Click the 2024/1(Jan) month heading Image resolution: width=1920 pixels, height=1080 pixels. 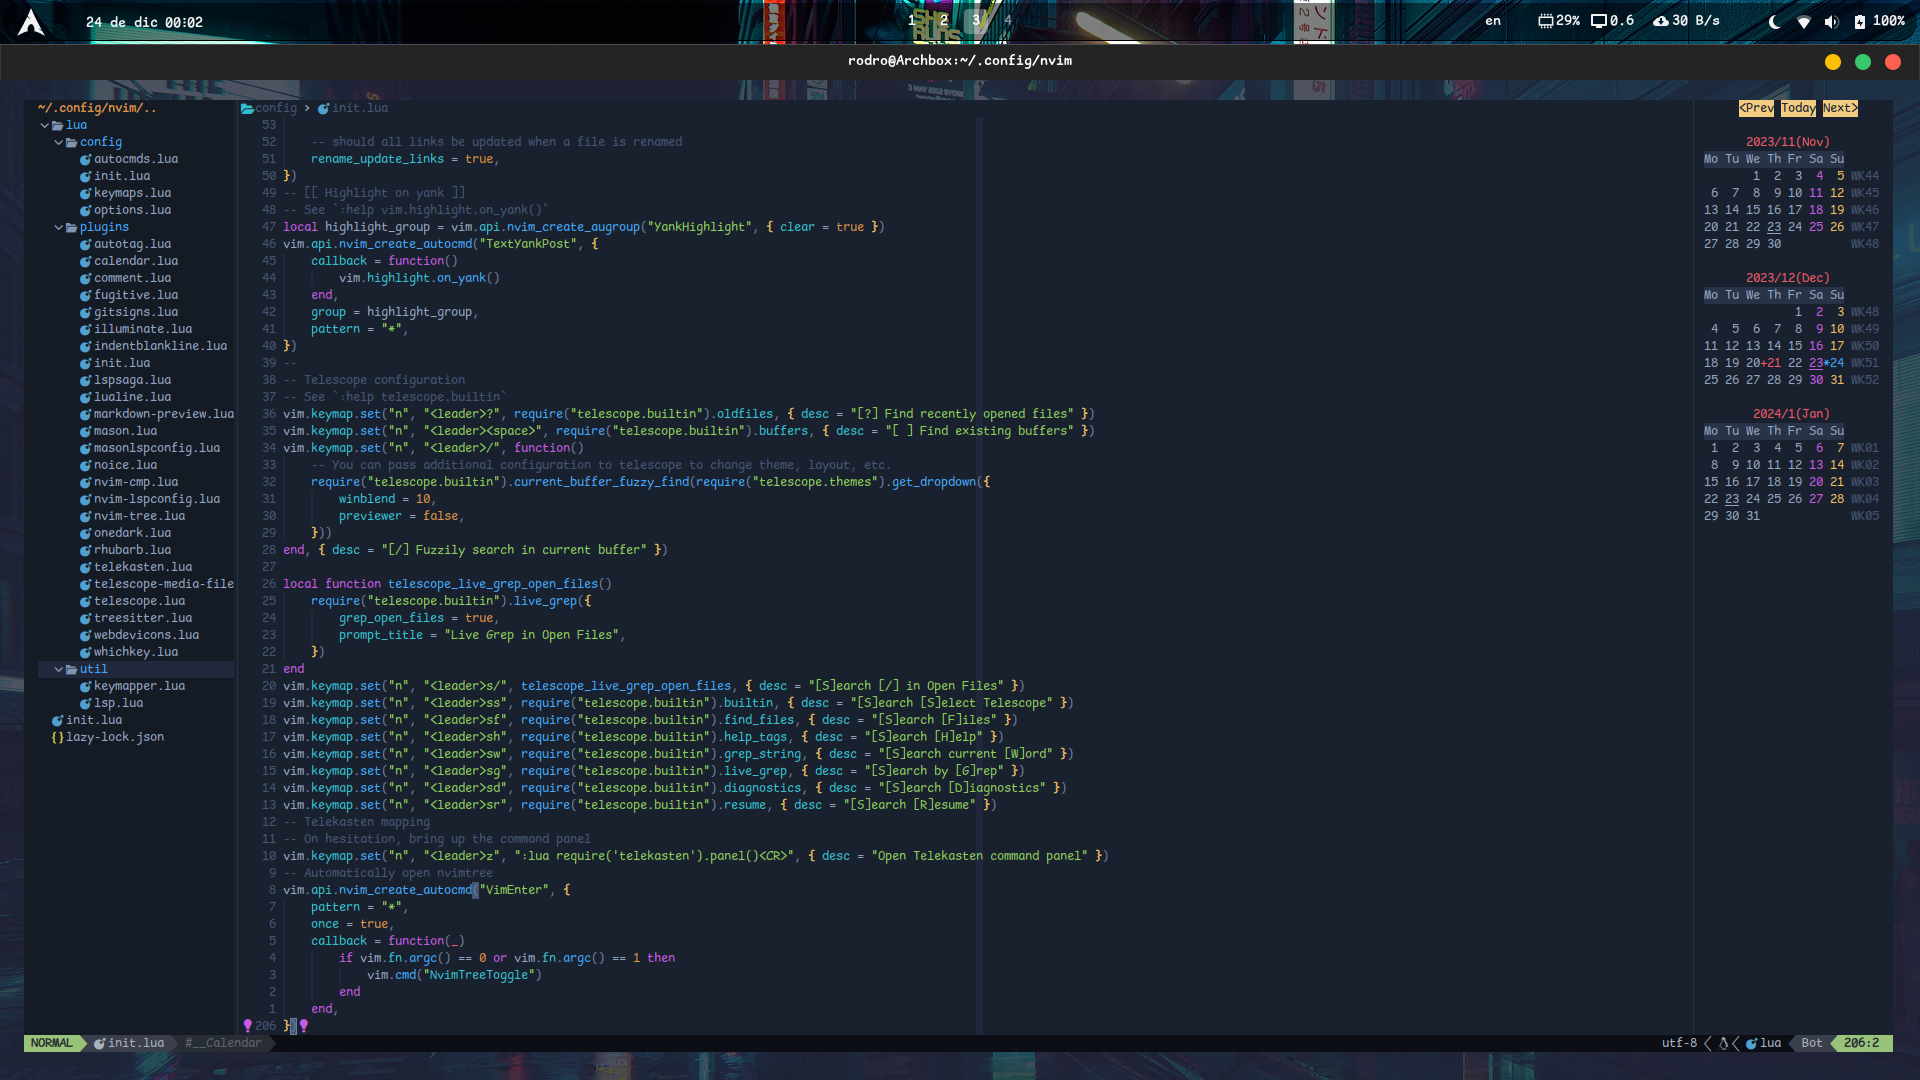1791,414
